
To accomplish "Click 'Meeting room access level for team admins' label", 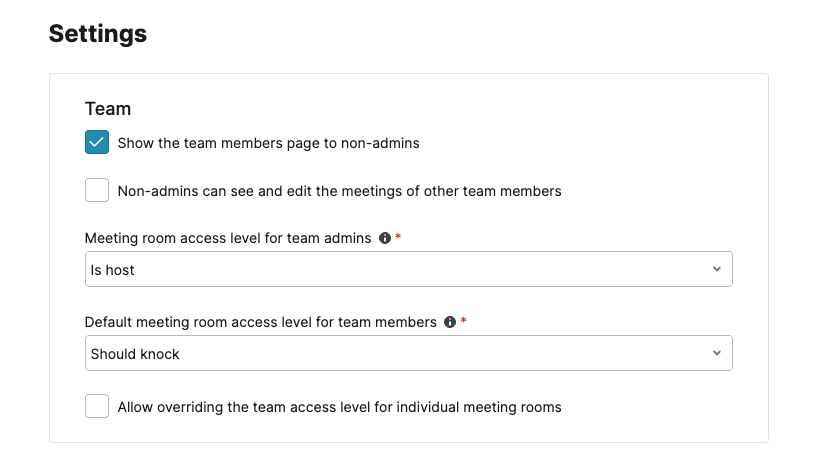I will (x=228, y=239).
